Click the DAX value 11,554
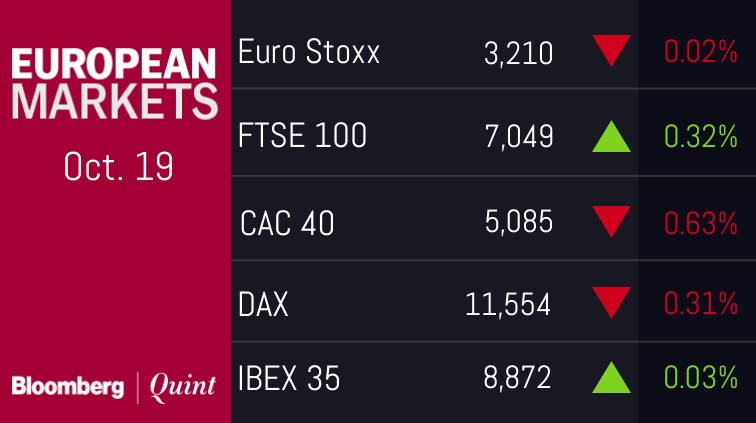 click(508, 304)
